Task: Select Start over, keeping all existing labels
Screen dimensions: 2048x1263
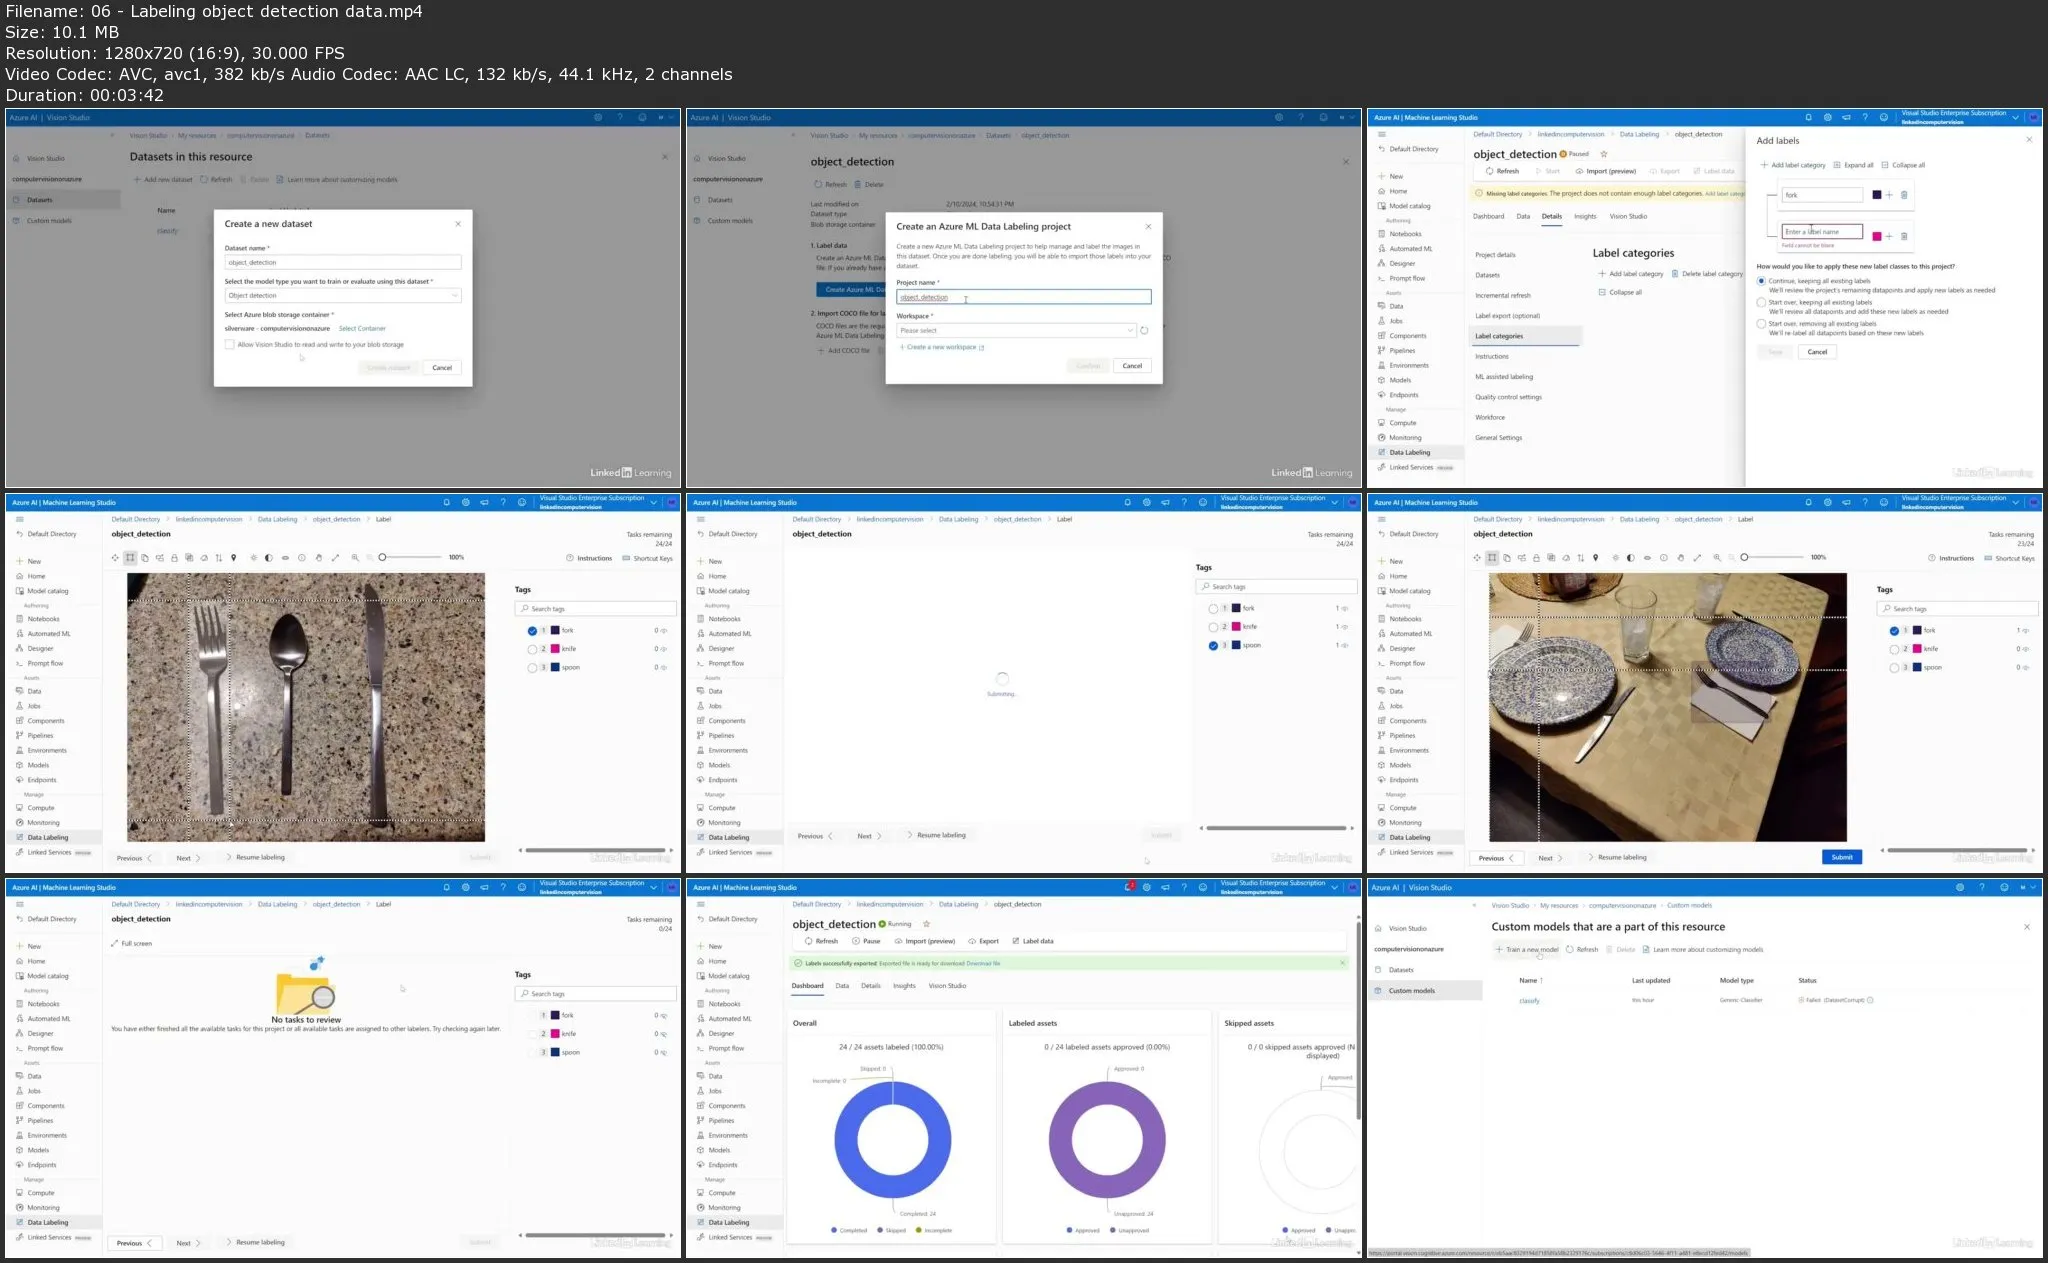Action: pos(1761,302)
